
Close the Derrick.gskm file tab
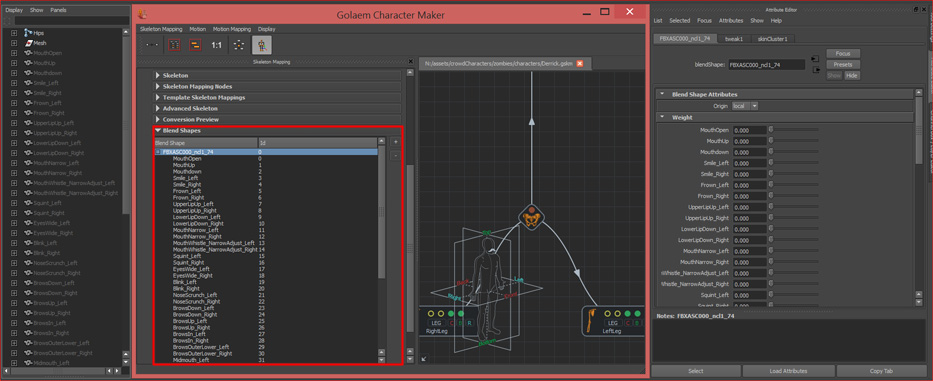[580, 64]
